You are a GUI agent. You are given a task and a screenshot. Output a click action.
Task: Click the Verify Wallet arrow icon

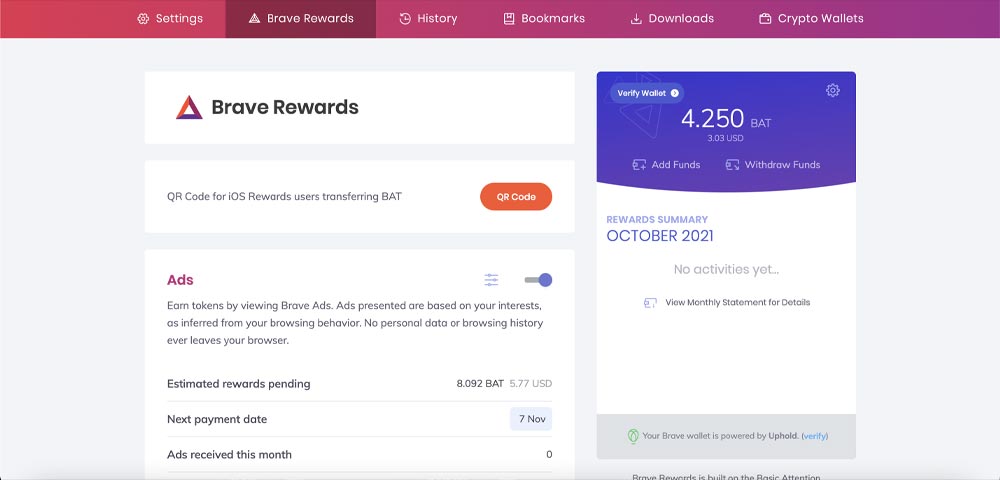(x=674, y=93)
